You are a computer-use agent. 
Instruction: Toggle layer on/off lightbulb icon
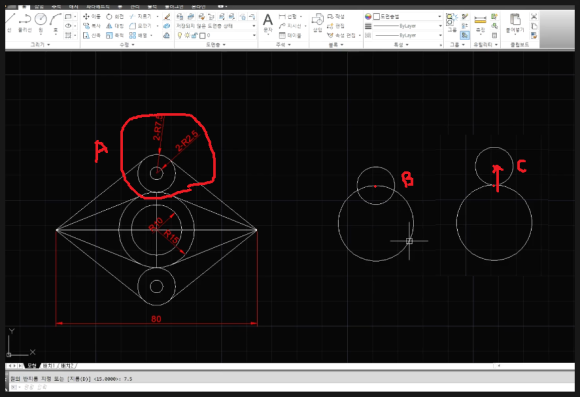click(x=180, y=36)
